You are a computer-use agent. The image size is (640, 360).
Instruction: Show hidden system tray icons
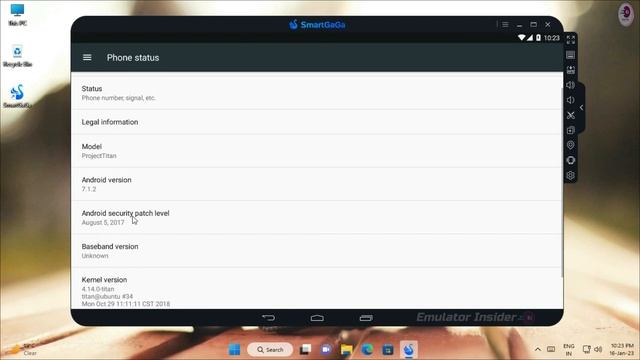click(x=538, y=349)
